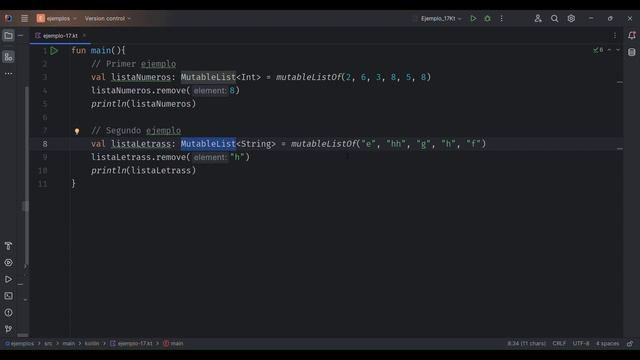Change the UTF-8 file encoding
The width and height of the screenshot is (640, 360).
point(581,344)
